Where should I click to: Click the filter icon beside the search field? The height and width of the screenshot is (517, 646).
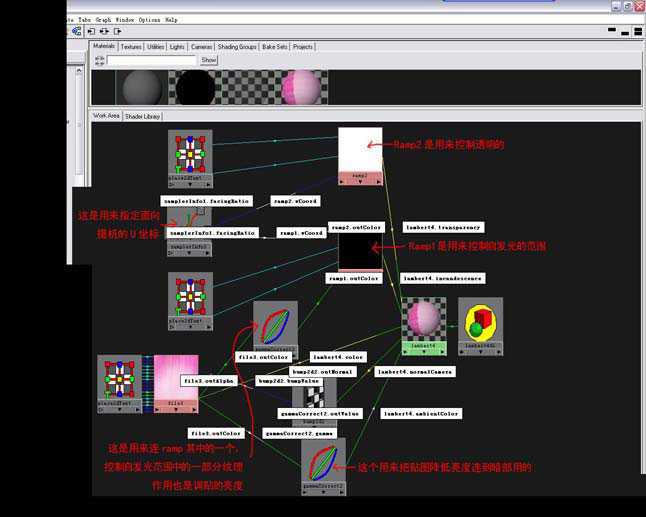coord(99,61)
